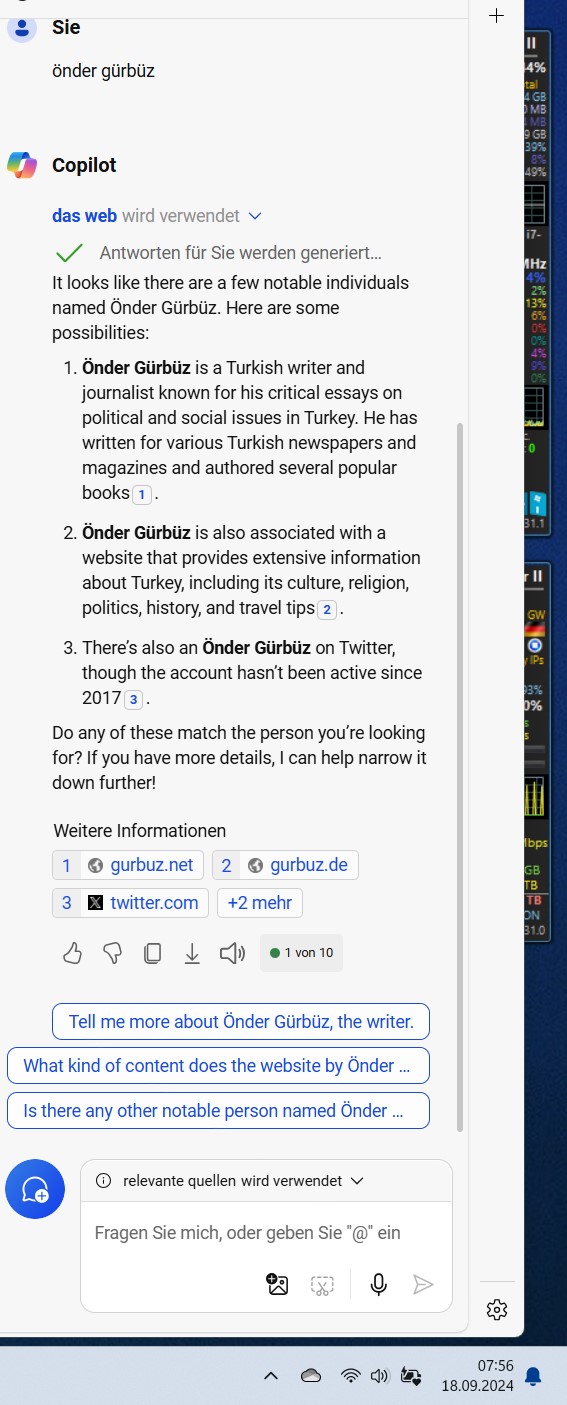Click the thumbs down dislike icon
Screen dimensions: 567x1405
click(x=112, y=953)
